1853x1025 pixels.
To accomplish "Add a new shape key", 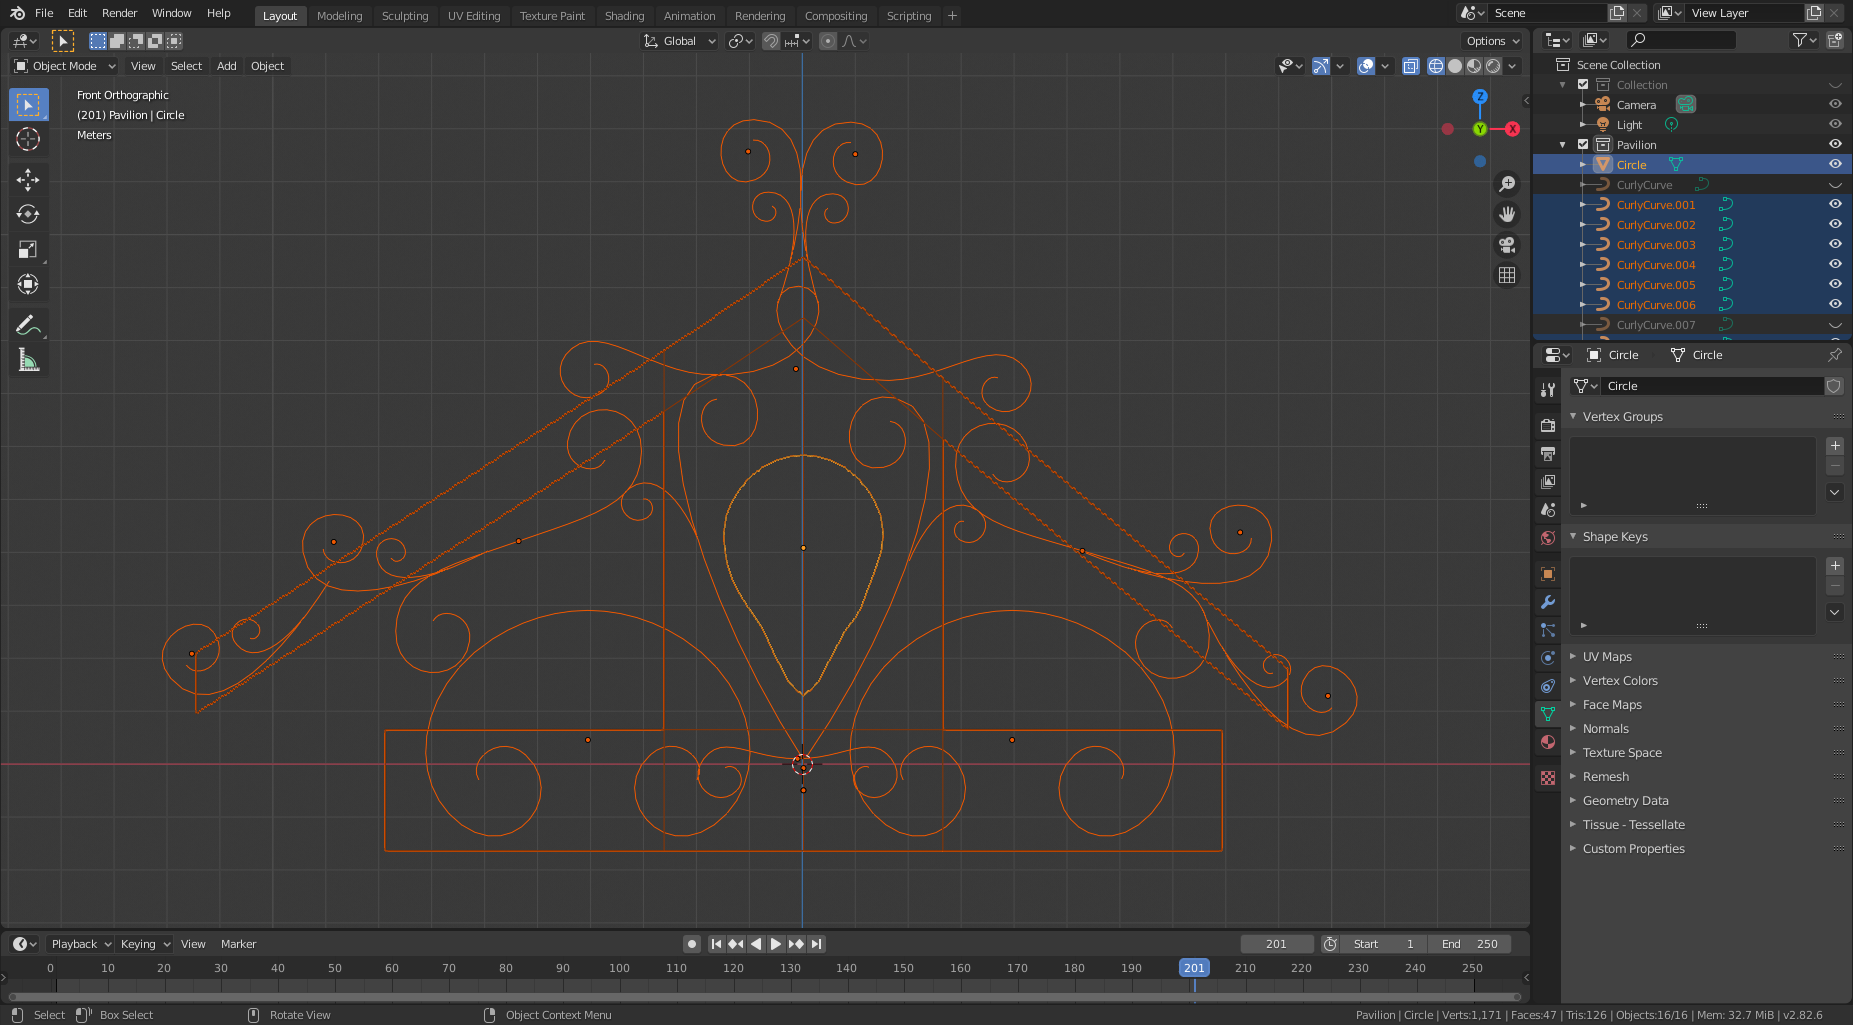I will (1835, 566).
